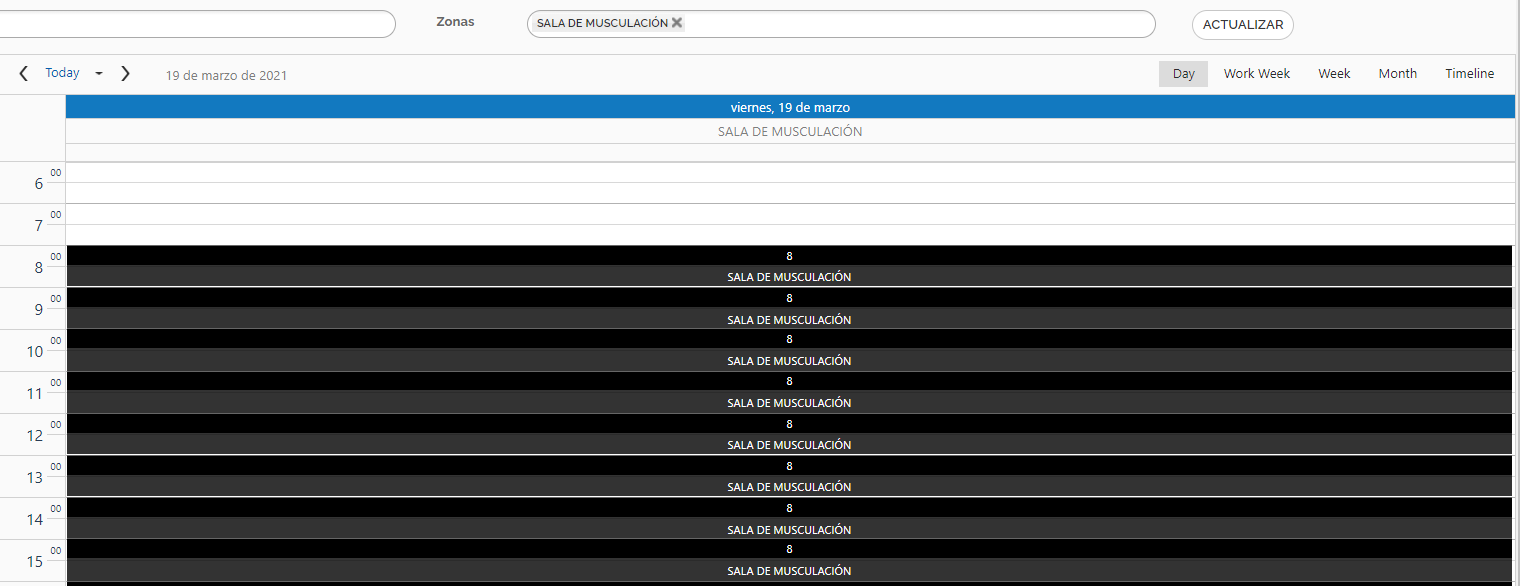Open the 15:00 SALA DE MUSCULACIÓN appointment
The height and width of the screenshot is (586, 1520).
click(790, 561)
